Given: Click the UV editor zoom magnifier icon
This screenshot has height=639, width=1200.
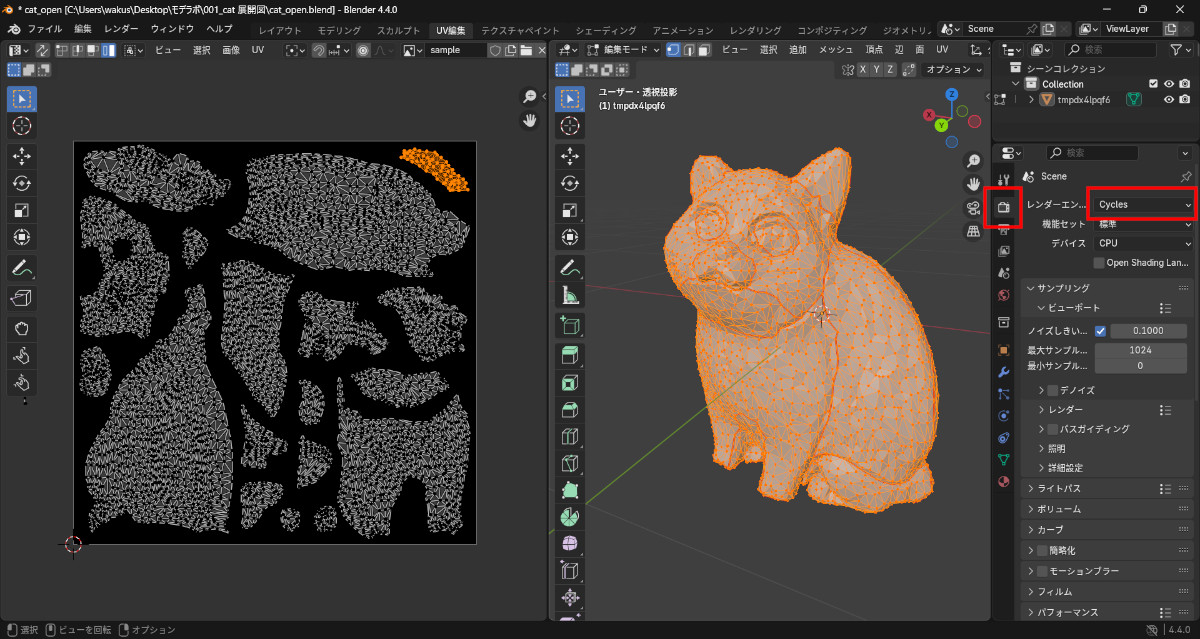Looking at the screenshot, I should pyautogui.click(x=529, y=97).
